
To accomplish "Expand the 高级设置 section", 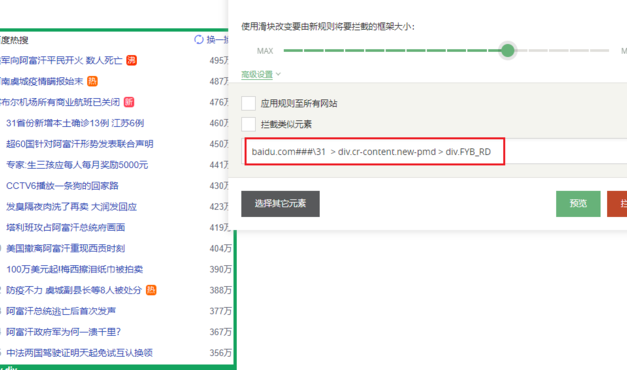I will coord(261,74).
